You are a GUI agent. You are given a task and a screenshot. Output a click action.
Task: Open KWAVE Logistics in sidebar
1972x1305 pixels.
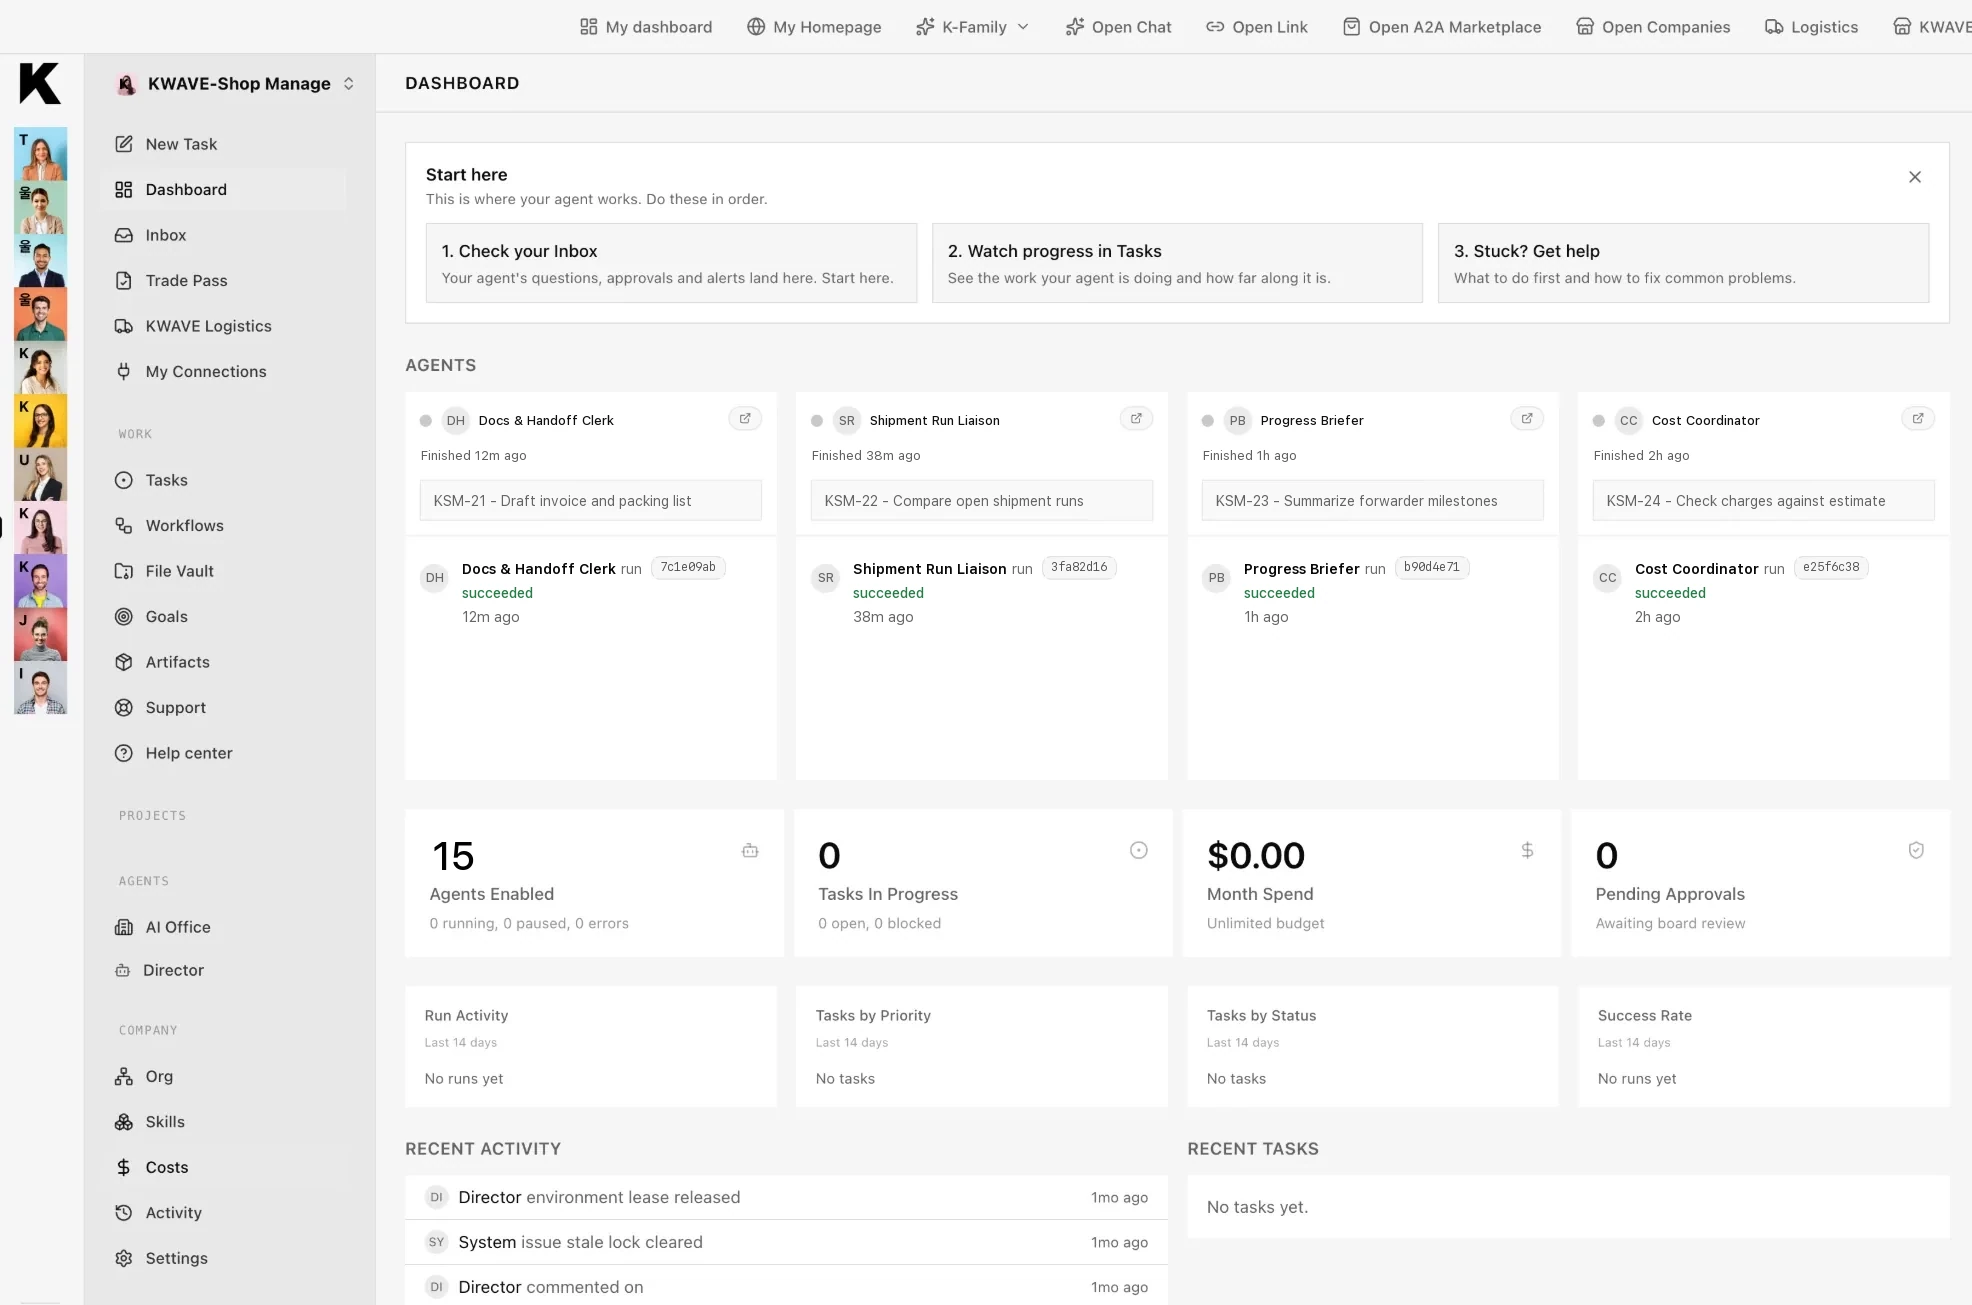tap(222, 326)
